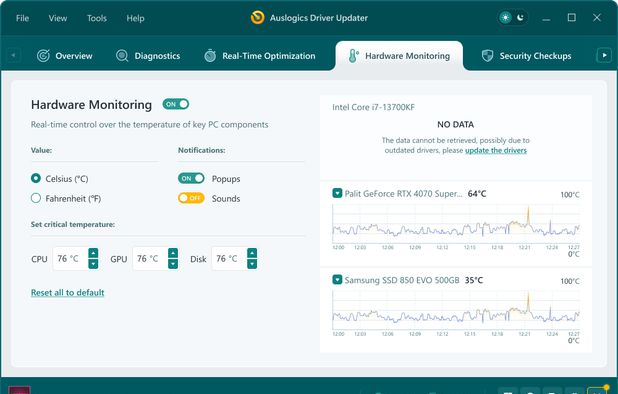Click the CPU temperature input field
The height and width of the screenshot is (394, 618).
click(x=70, y=258)
